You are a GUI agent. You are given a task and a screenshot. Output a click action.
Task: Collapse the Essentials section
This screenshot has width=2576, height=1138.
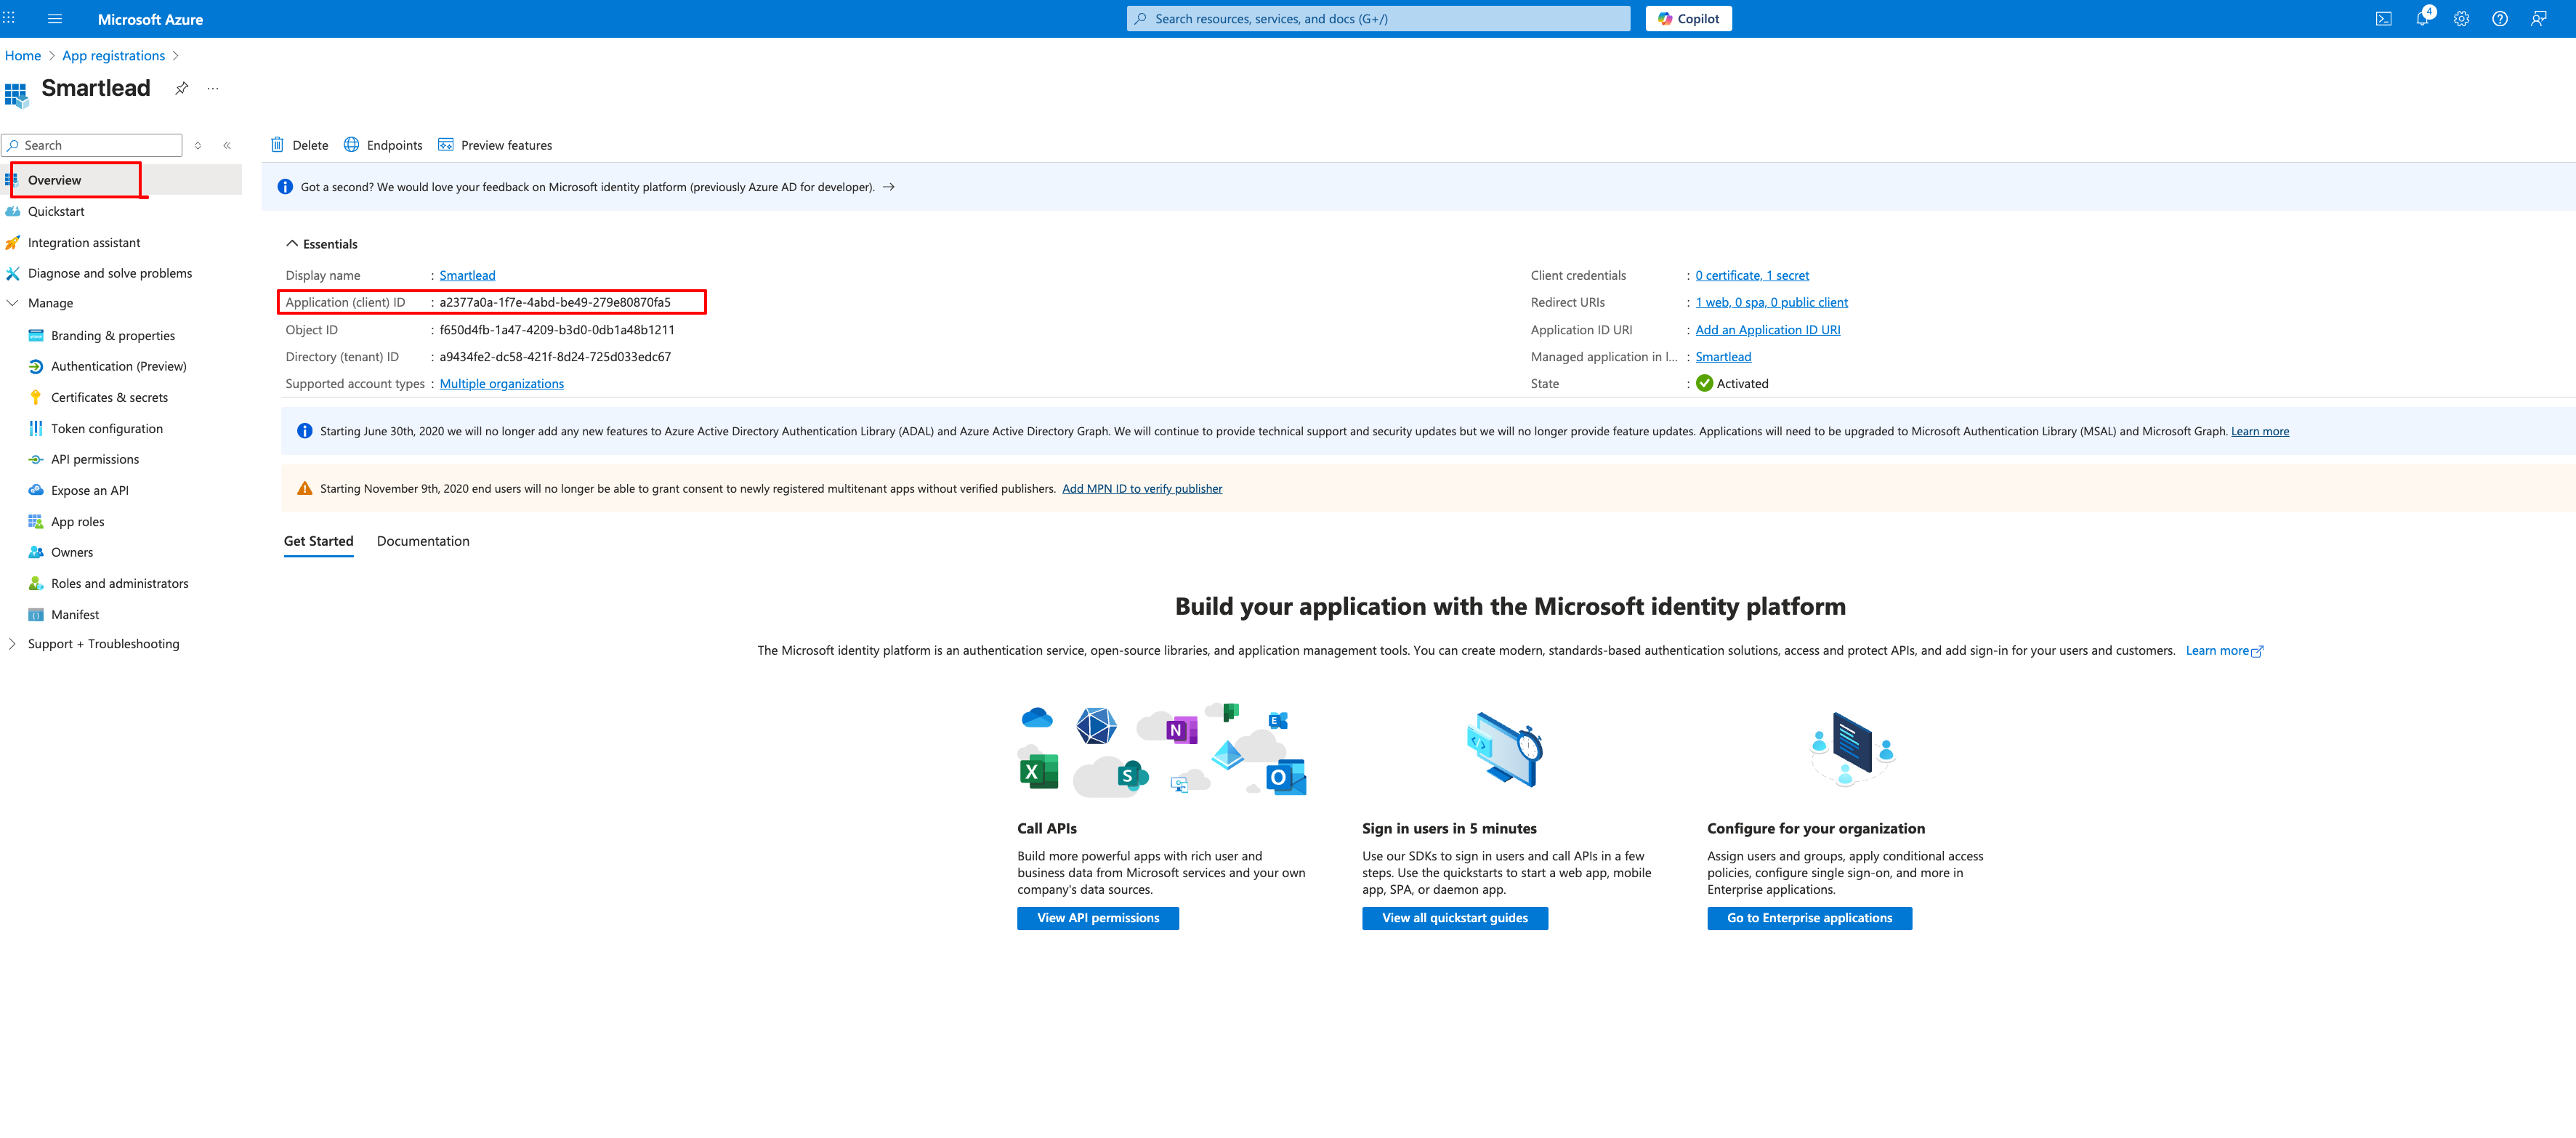pos(292,244)
